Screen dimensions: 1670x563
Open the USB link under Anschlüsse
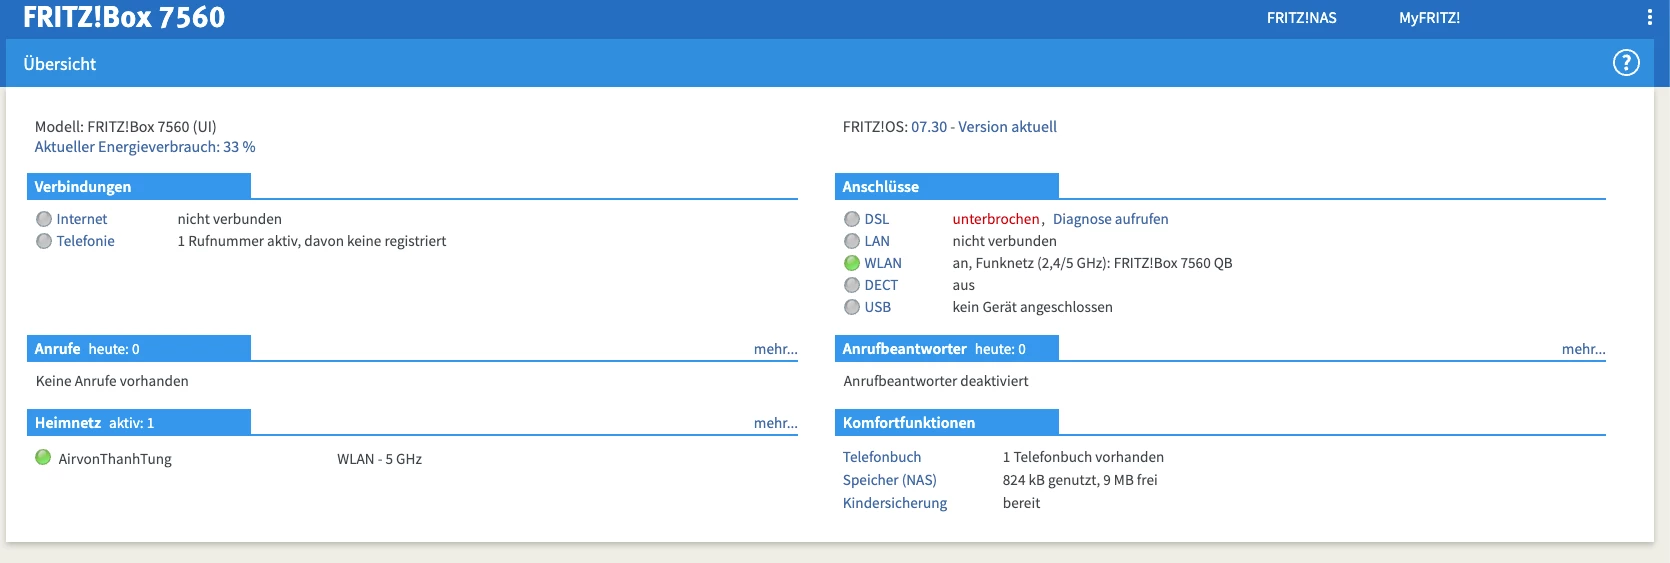[x=878, y=307]
